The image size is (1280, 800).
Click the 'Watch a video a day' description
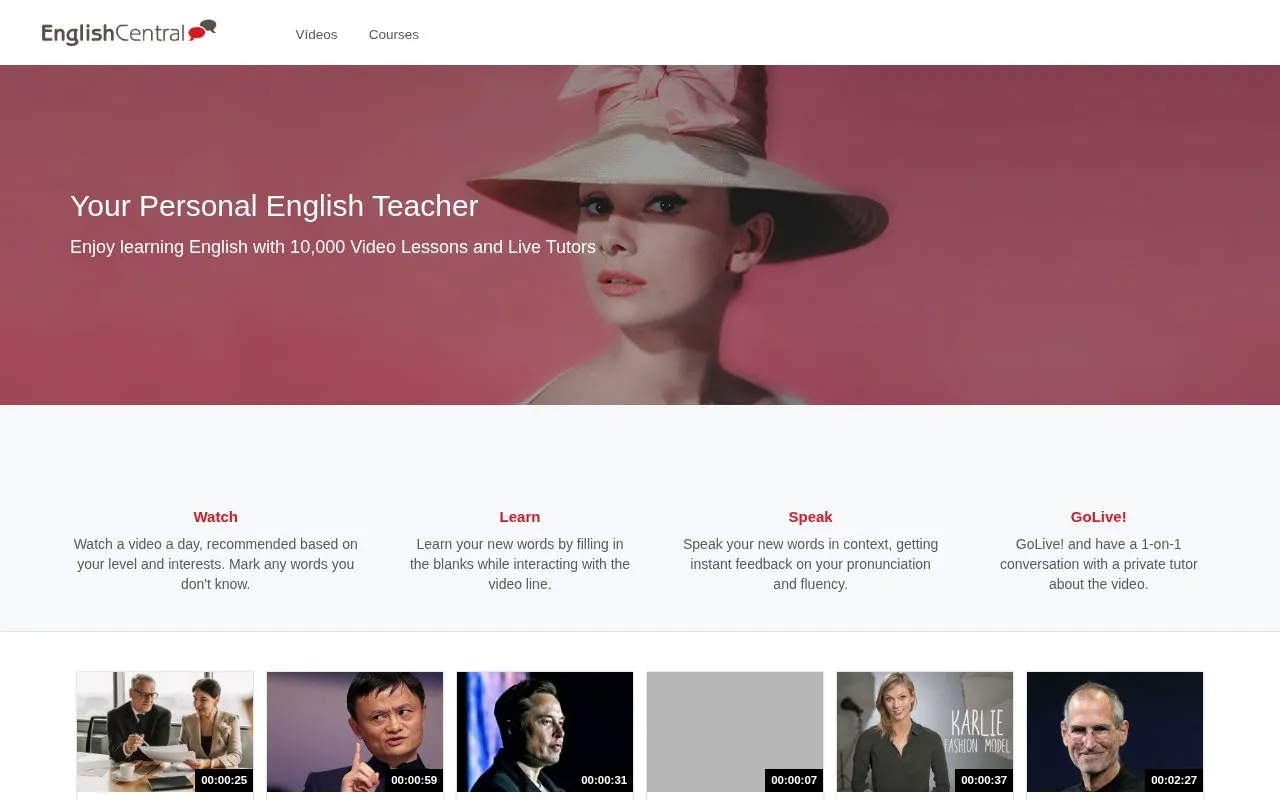(216, 564)
